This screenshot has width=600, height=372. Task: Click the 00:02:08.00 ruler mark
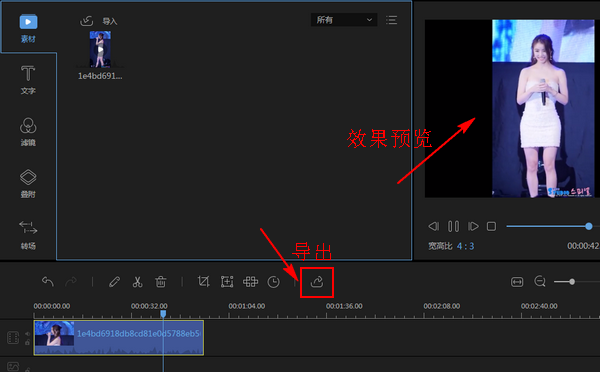tap(442, 306)
